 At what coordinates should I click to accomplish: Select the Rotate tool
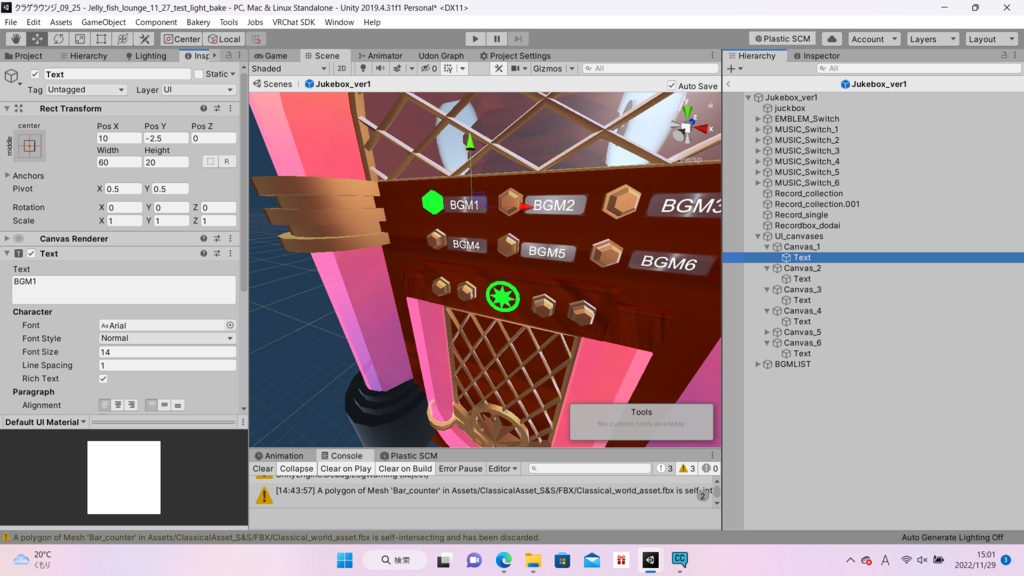coord(58,39)
